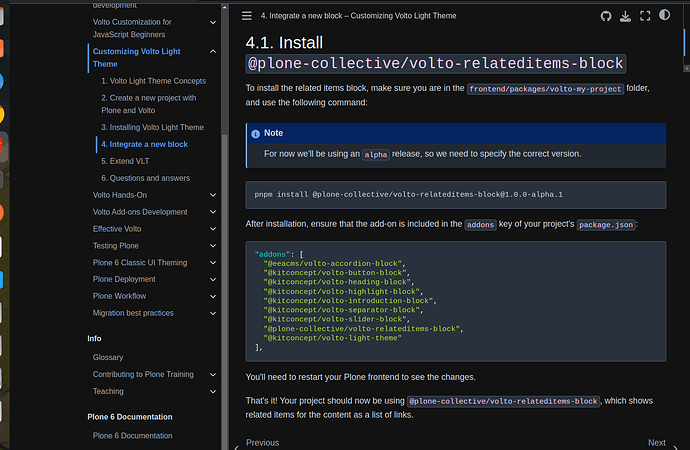Open the Testing Plone link
Screen dimensions: 690x450
pyautogui.click(x=115, y=246)
